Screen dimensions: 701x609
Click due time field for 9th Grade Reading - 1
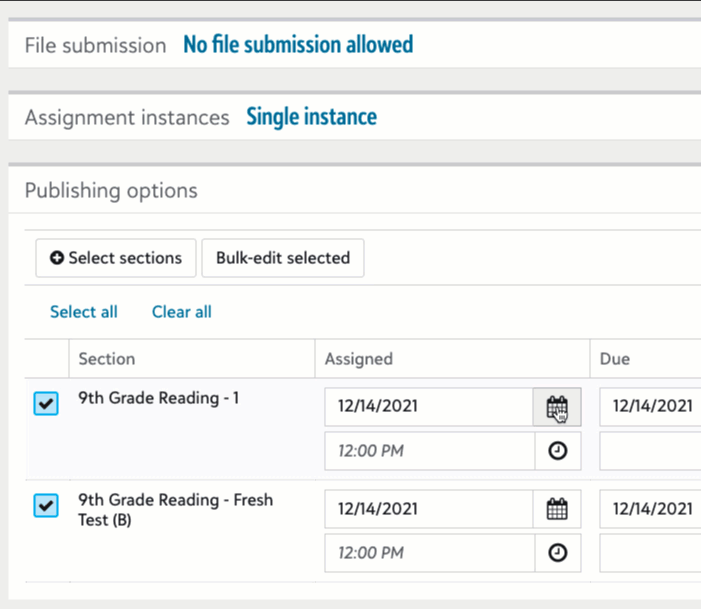pyautogui.click(x=650, y=451)
